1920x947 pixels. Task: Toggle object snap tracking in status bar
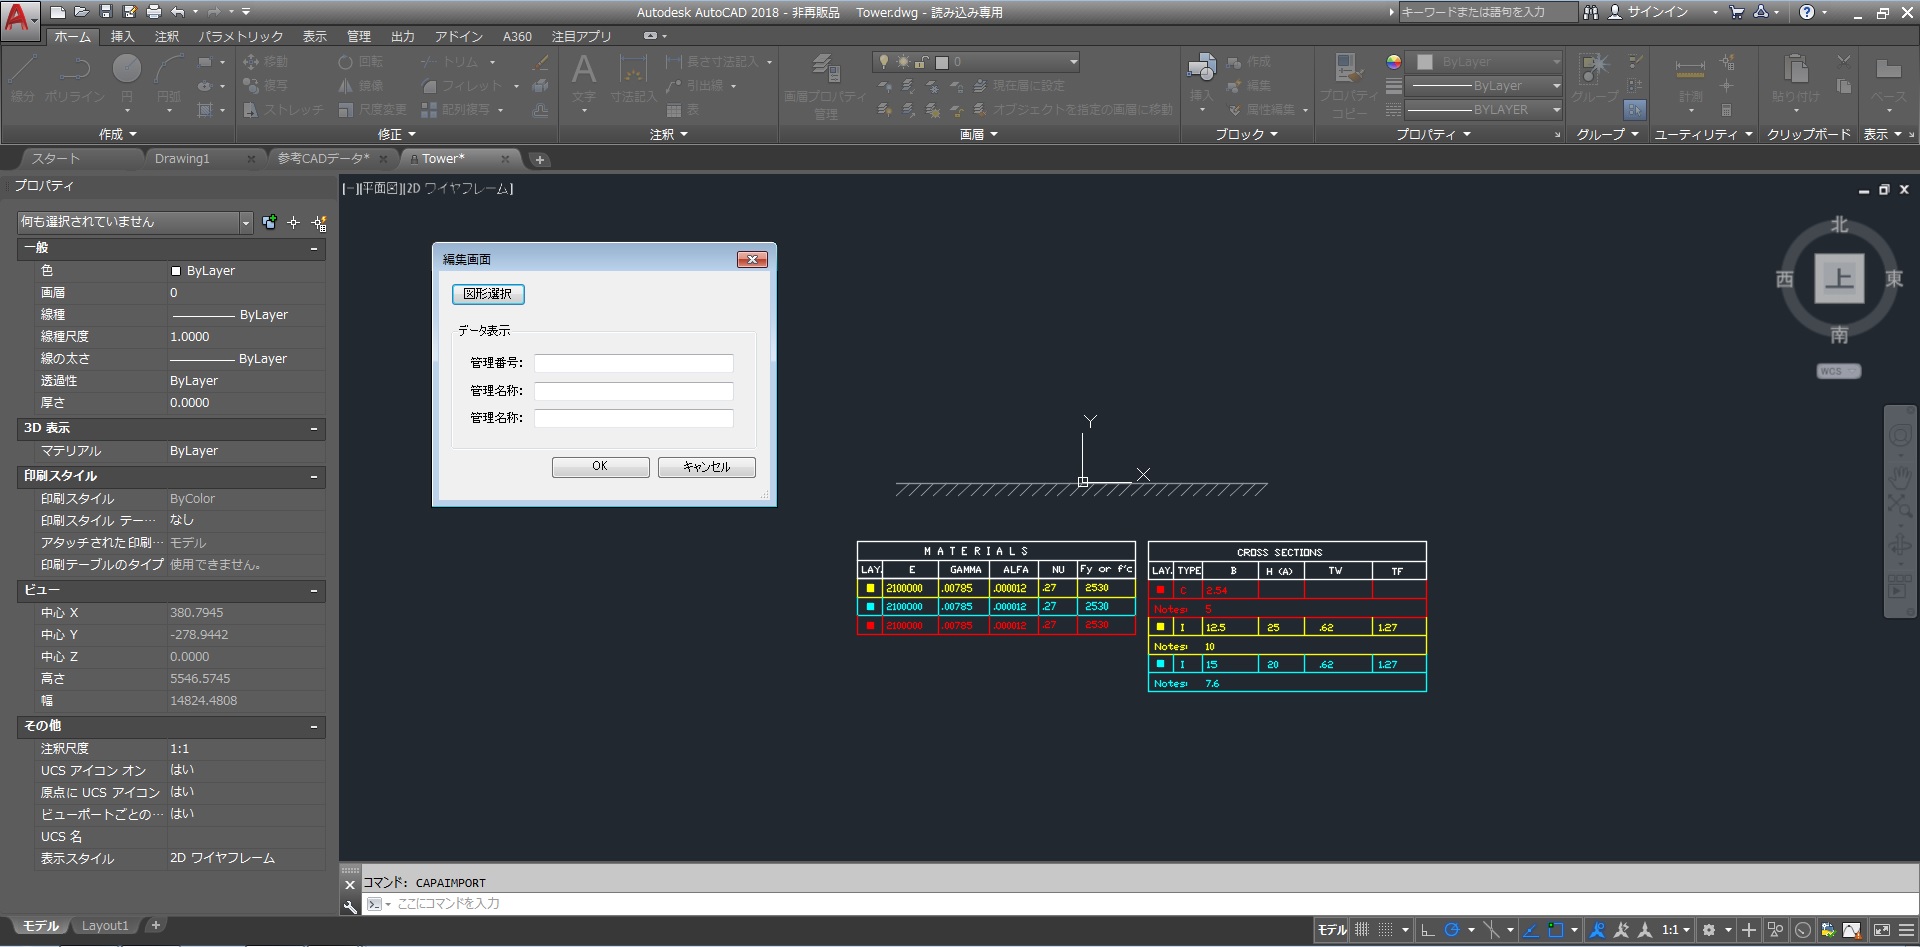pos(1530,930)
